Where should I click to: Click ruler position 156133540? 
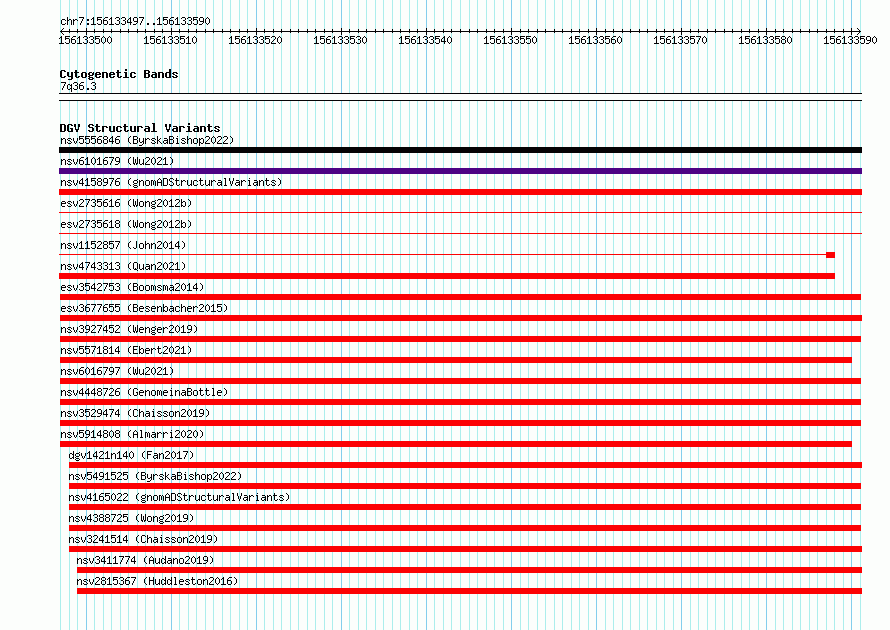(x=425, y=40)
